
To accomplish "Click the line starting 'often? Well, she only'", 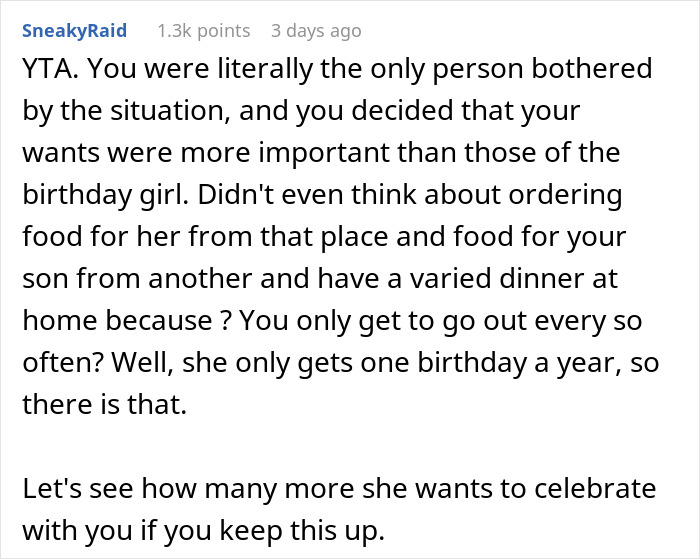I will click(x=341, y=363).
